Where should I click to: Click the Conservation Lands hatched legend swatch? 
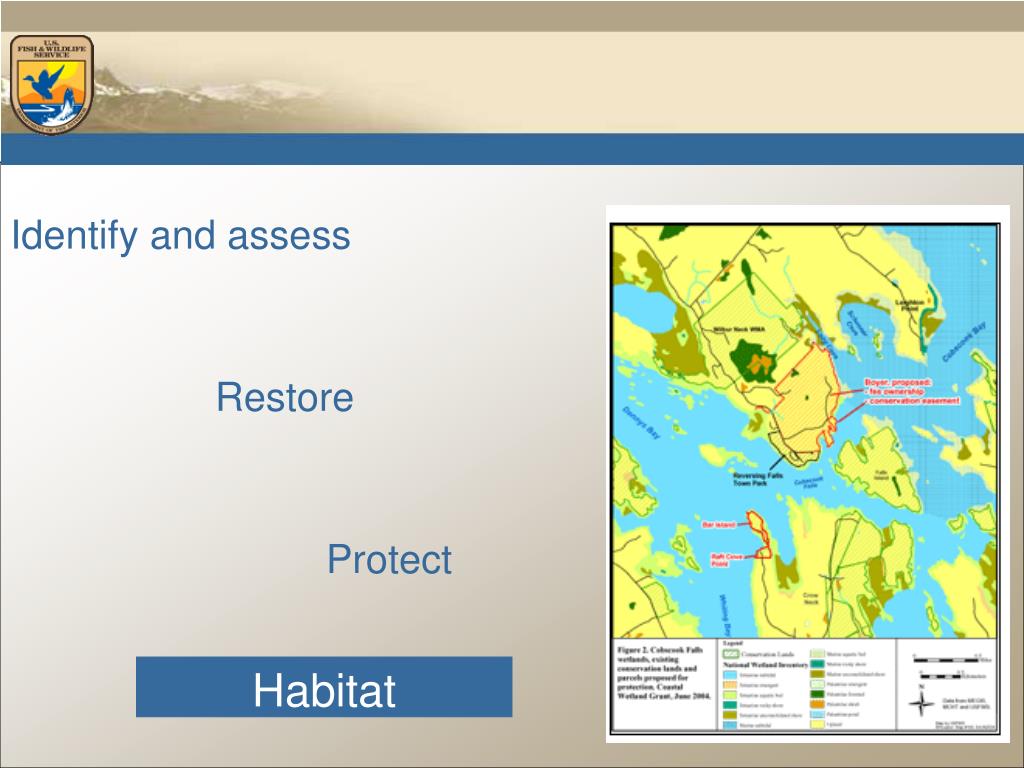tap(730, 654)
